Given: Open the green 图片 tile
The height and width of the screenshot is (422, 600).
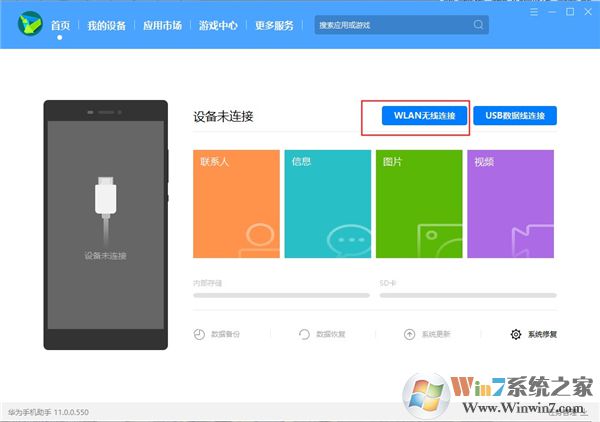Looking at the screenshot, I should (419, 204).
